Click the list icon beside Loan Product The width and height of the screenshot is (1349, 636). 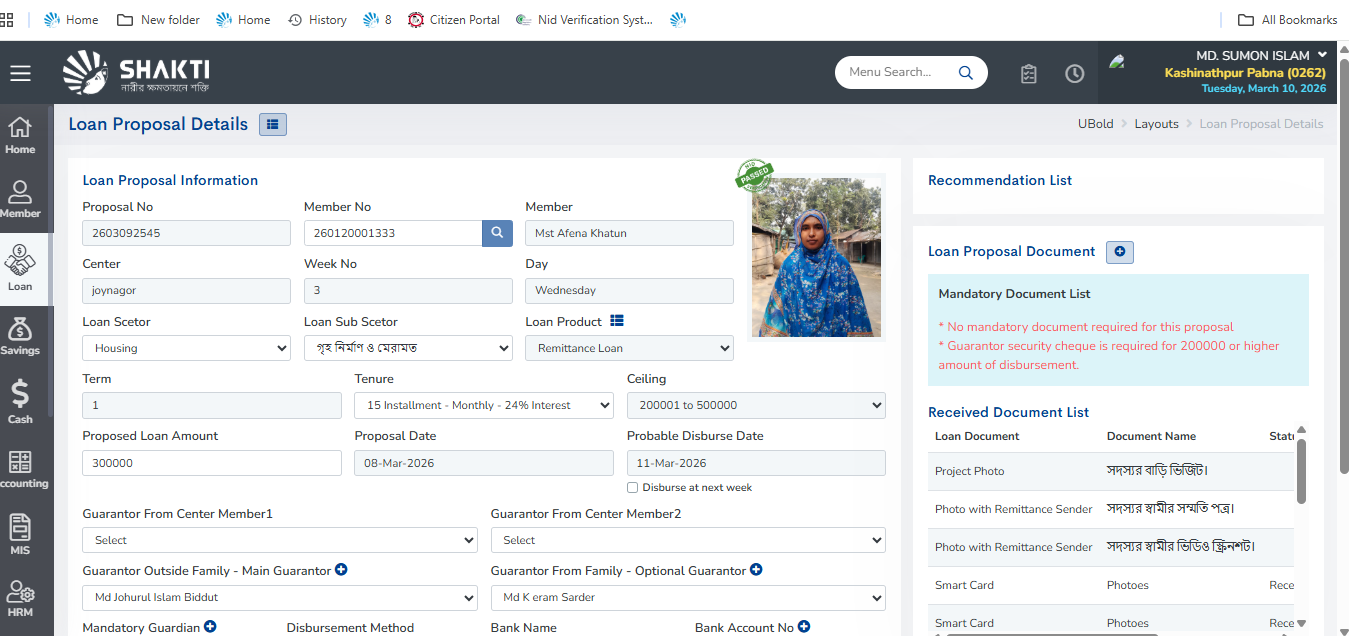pyautogui.click(x=617, y=321)
